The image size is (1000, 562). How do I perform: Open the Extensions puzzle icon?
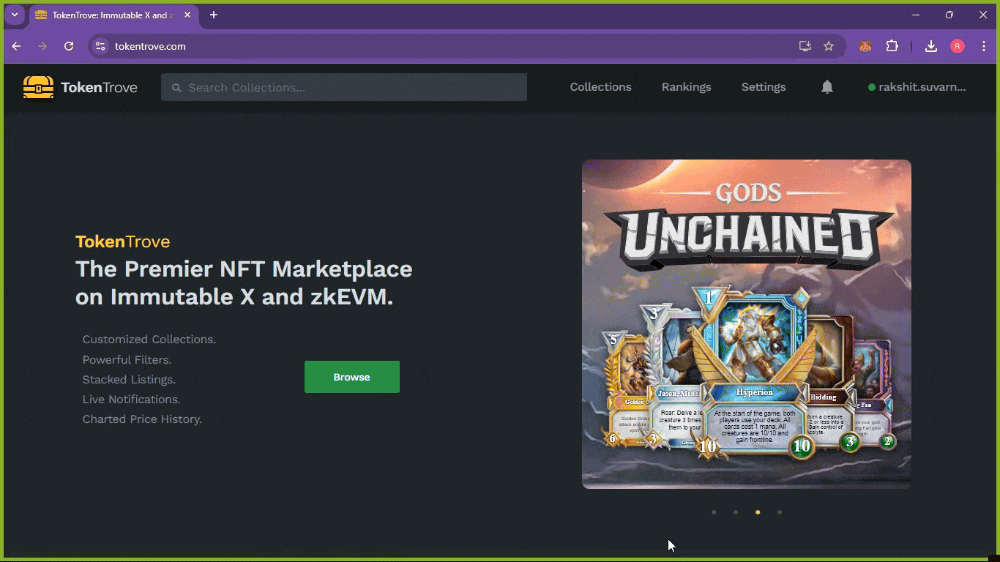pyautogui.click(x=892, y=46)
